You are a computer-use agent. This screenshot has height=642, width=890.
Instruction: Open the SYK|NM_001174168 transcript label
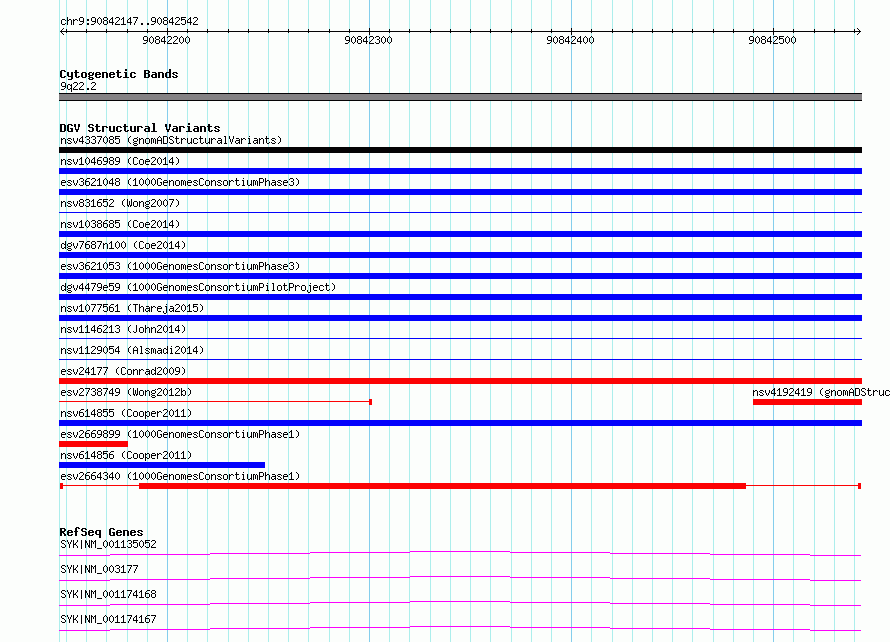(x=108, y=594)
